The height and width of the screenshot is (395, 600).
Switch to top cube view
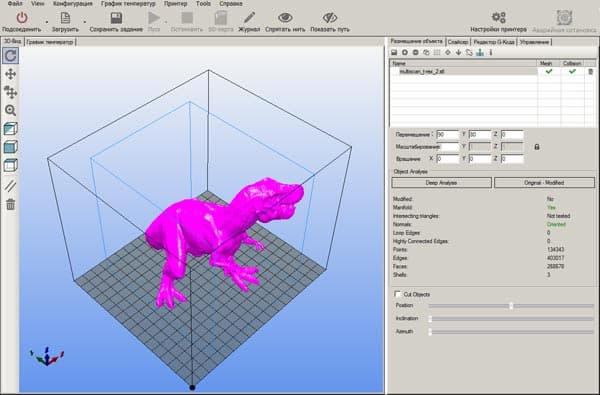(x=10, y=165)
